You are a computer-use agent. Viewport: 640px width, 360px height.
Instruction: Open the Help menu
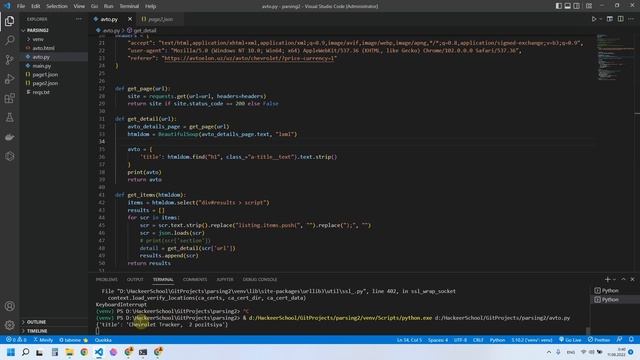point(151,6)
